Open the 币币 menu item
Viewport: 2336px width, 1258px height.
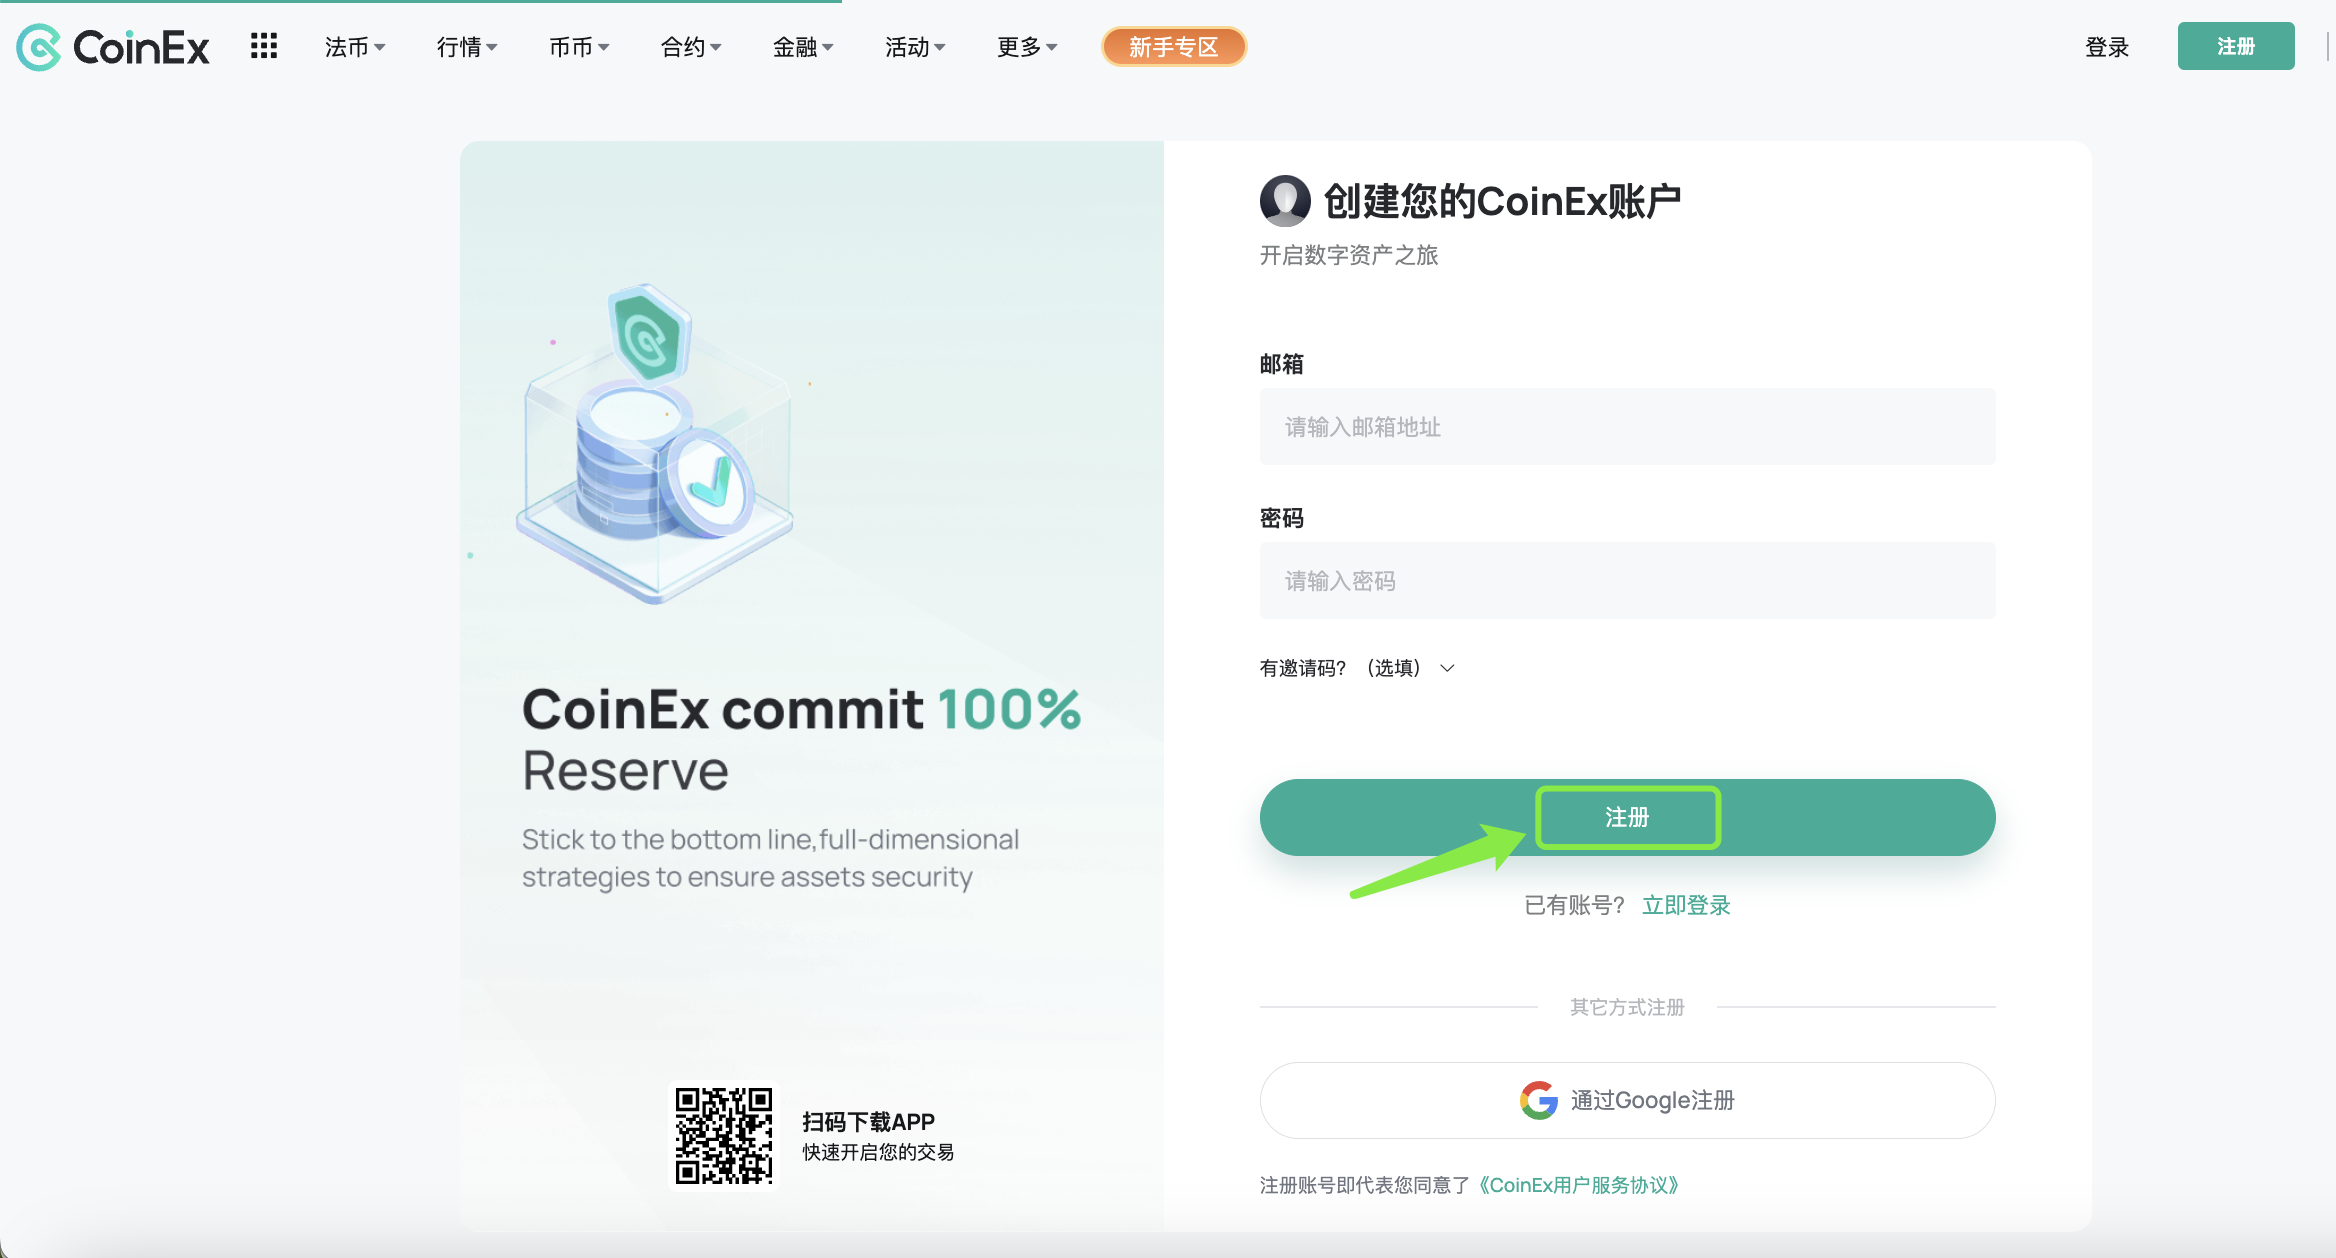pyautogui.click(x=579, y=47)
